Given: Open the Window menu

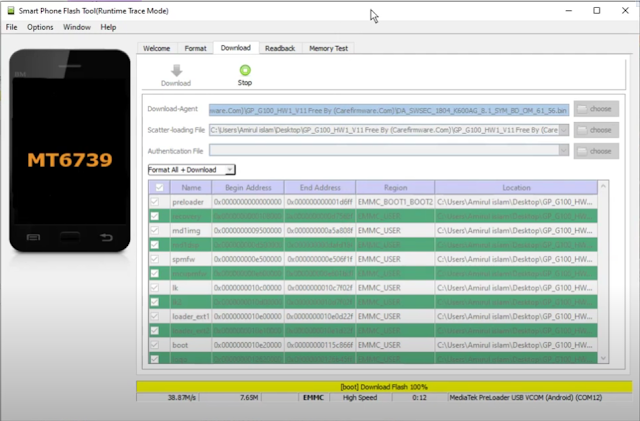Looking at the screenshot, I should pyautogui.click(x=77, y=27).
